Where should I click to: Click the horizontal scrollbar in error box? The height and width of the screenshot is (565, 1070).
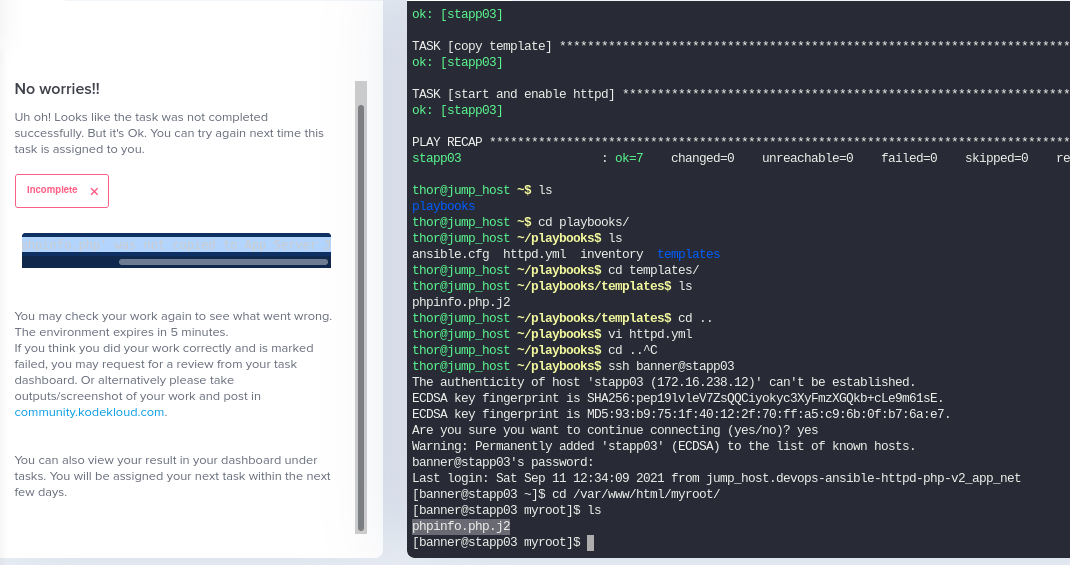tap(223, 262)
